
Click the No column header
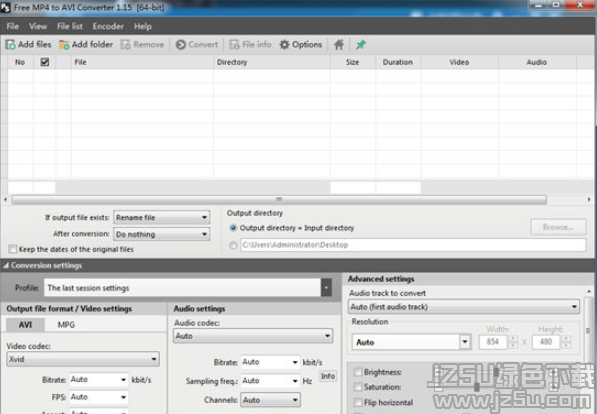click(20, 62)
